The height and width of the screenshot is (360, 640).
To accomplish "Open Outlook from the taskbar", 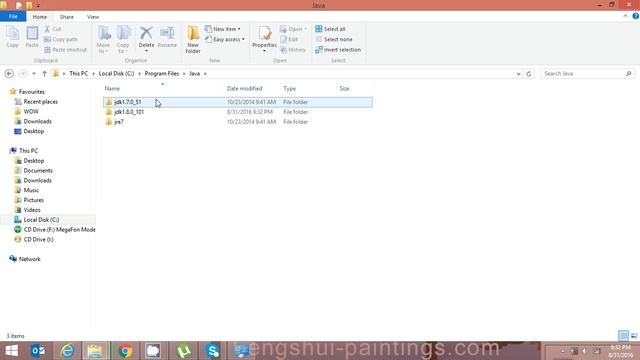I will (38, 351).
